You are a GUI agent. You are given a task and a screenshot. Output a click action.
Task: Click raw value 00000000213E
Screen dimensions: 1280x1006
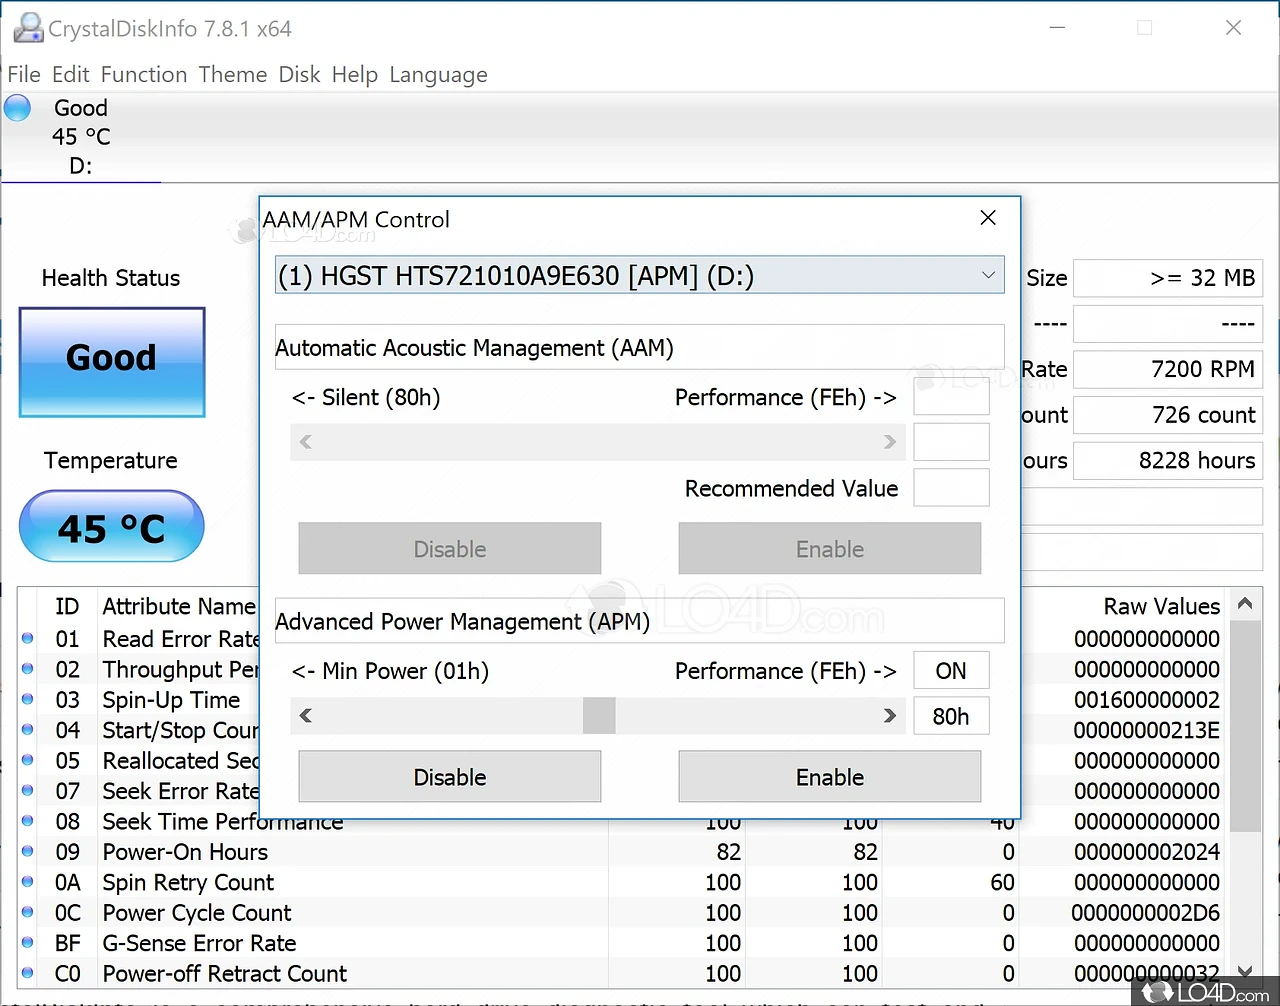(1147, 730)
